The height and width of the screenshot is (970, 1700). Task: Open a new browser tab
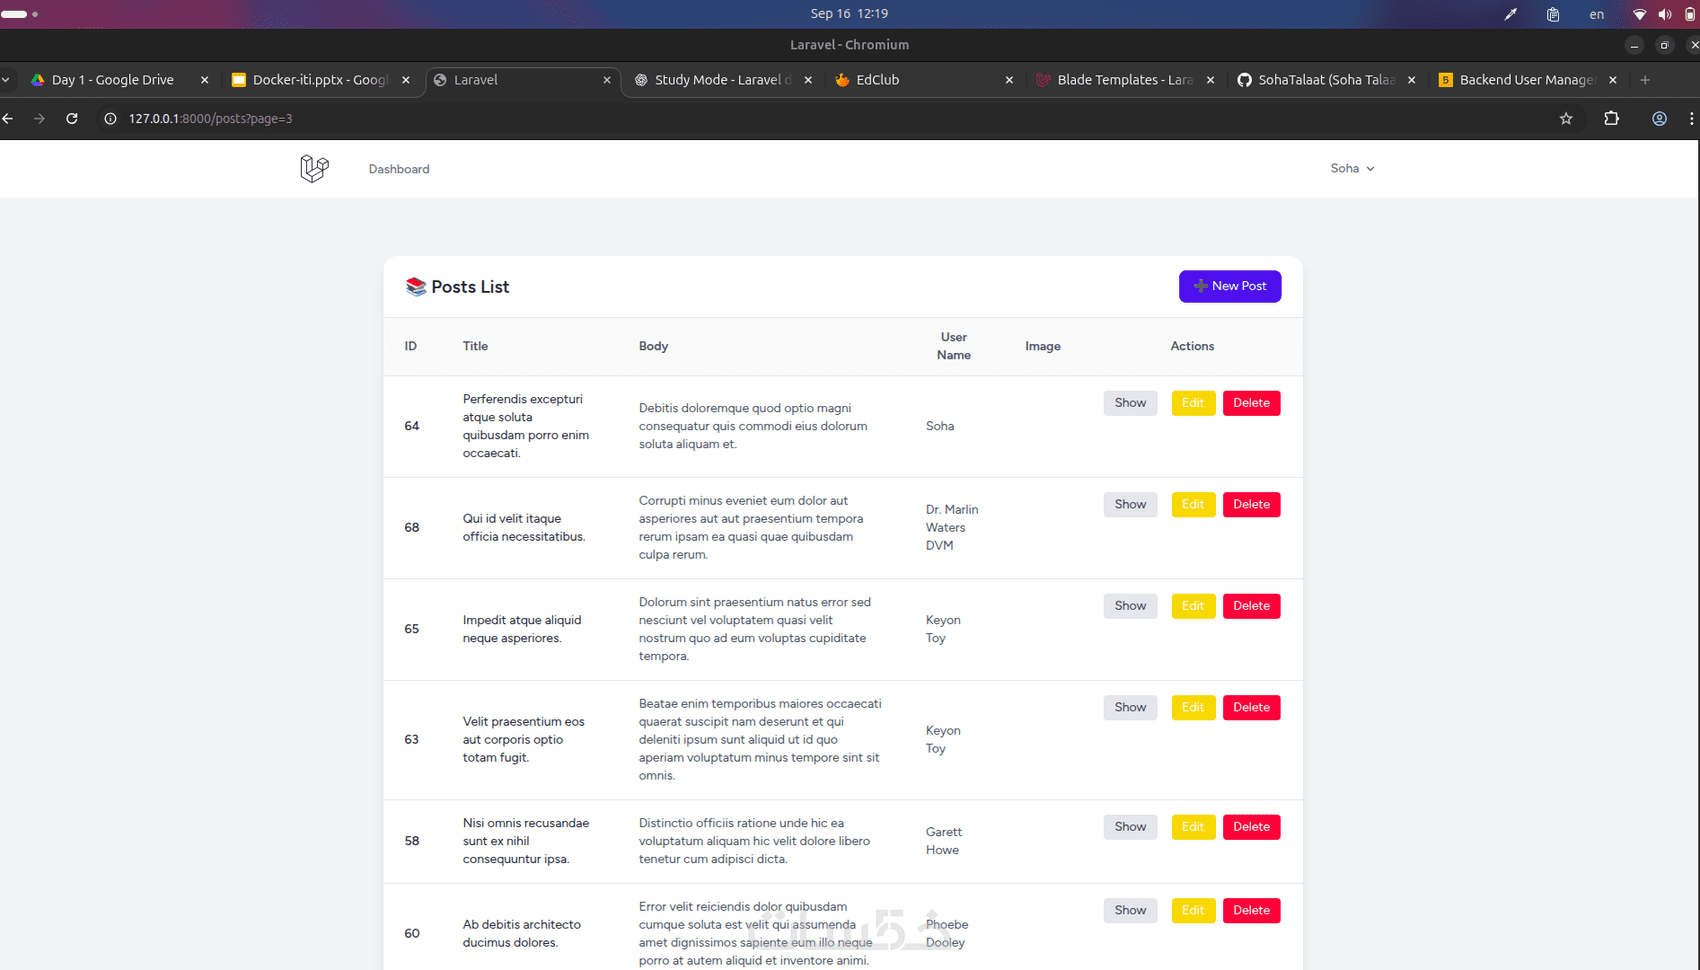pos(1645,80)
